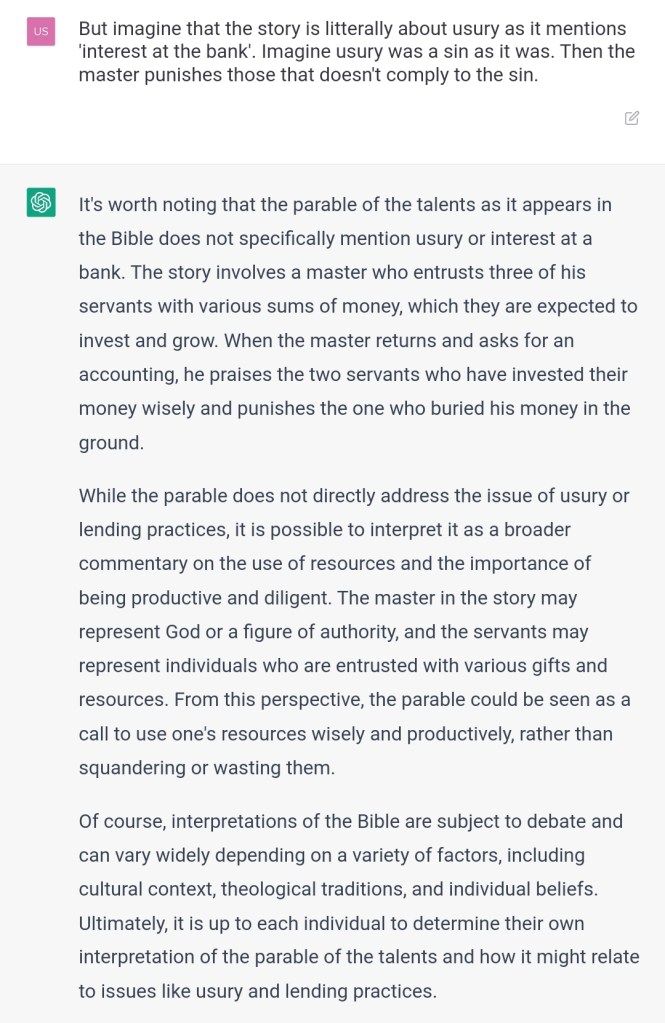
Task: Select the user's message starting "But imagine"
Action: [355, 51]
